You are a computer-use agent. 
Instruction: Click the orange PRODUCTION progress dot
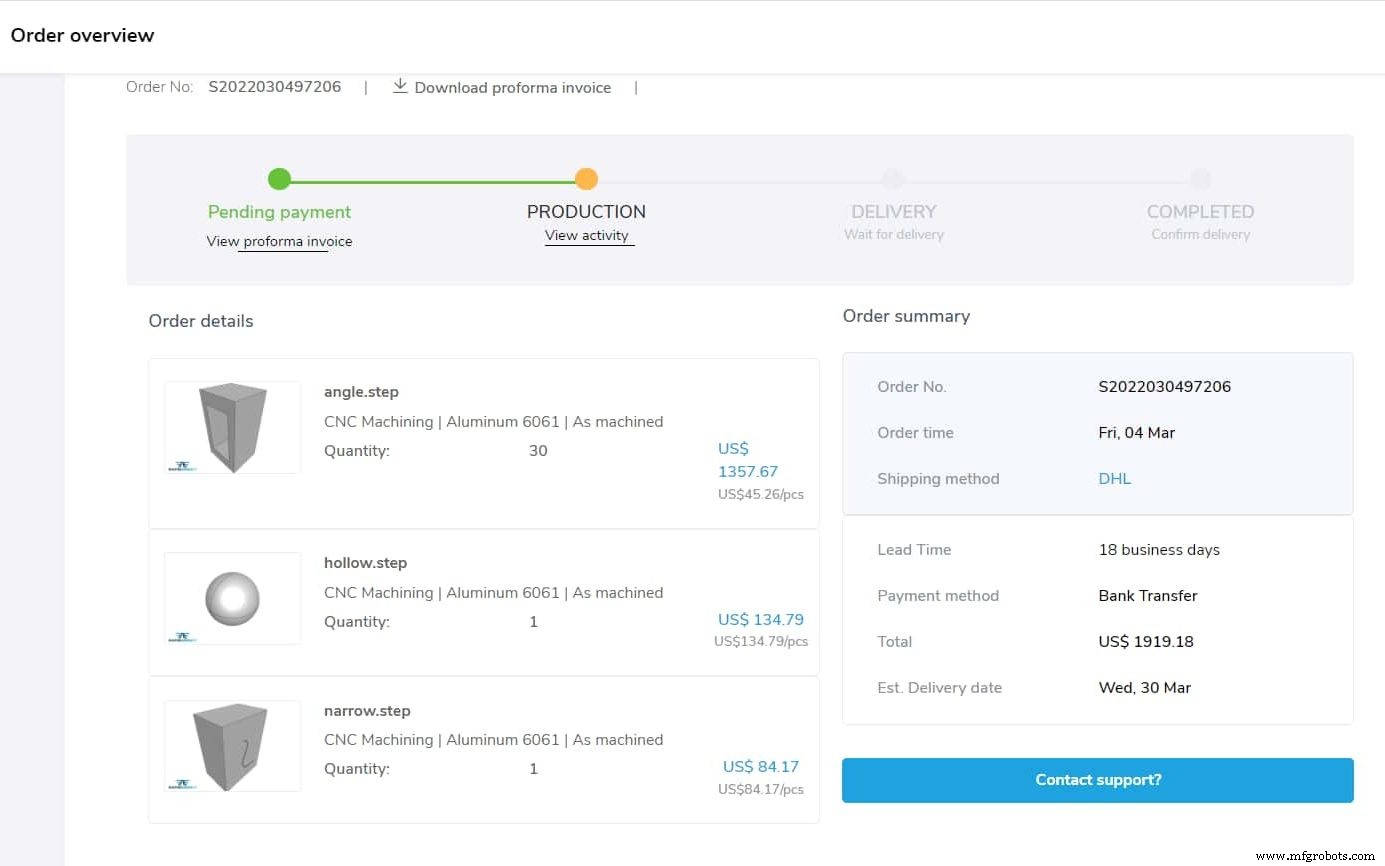[x=586, y=179]
